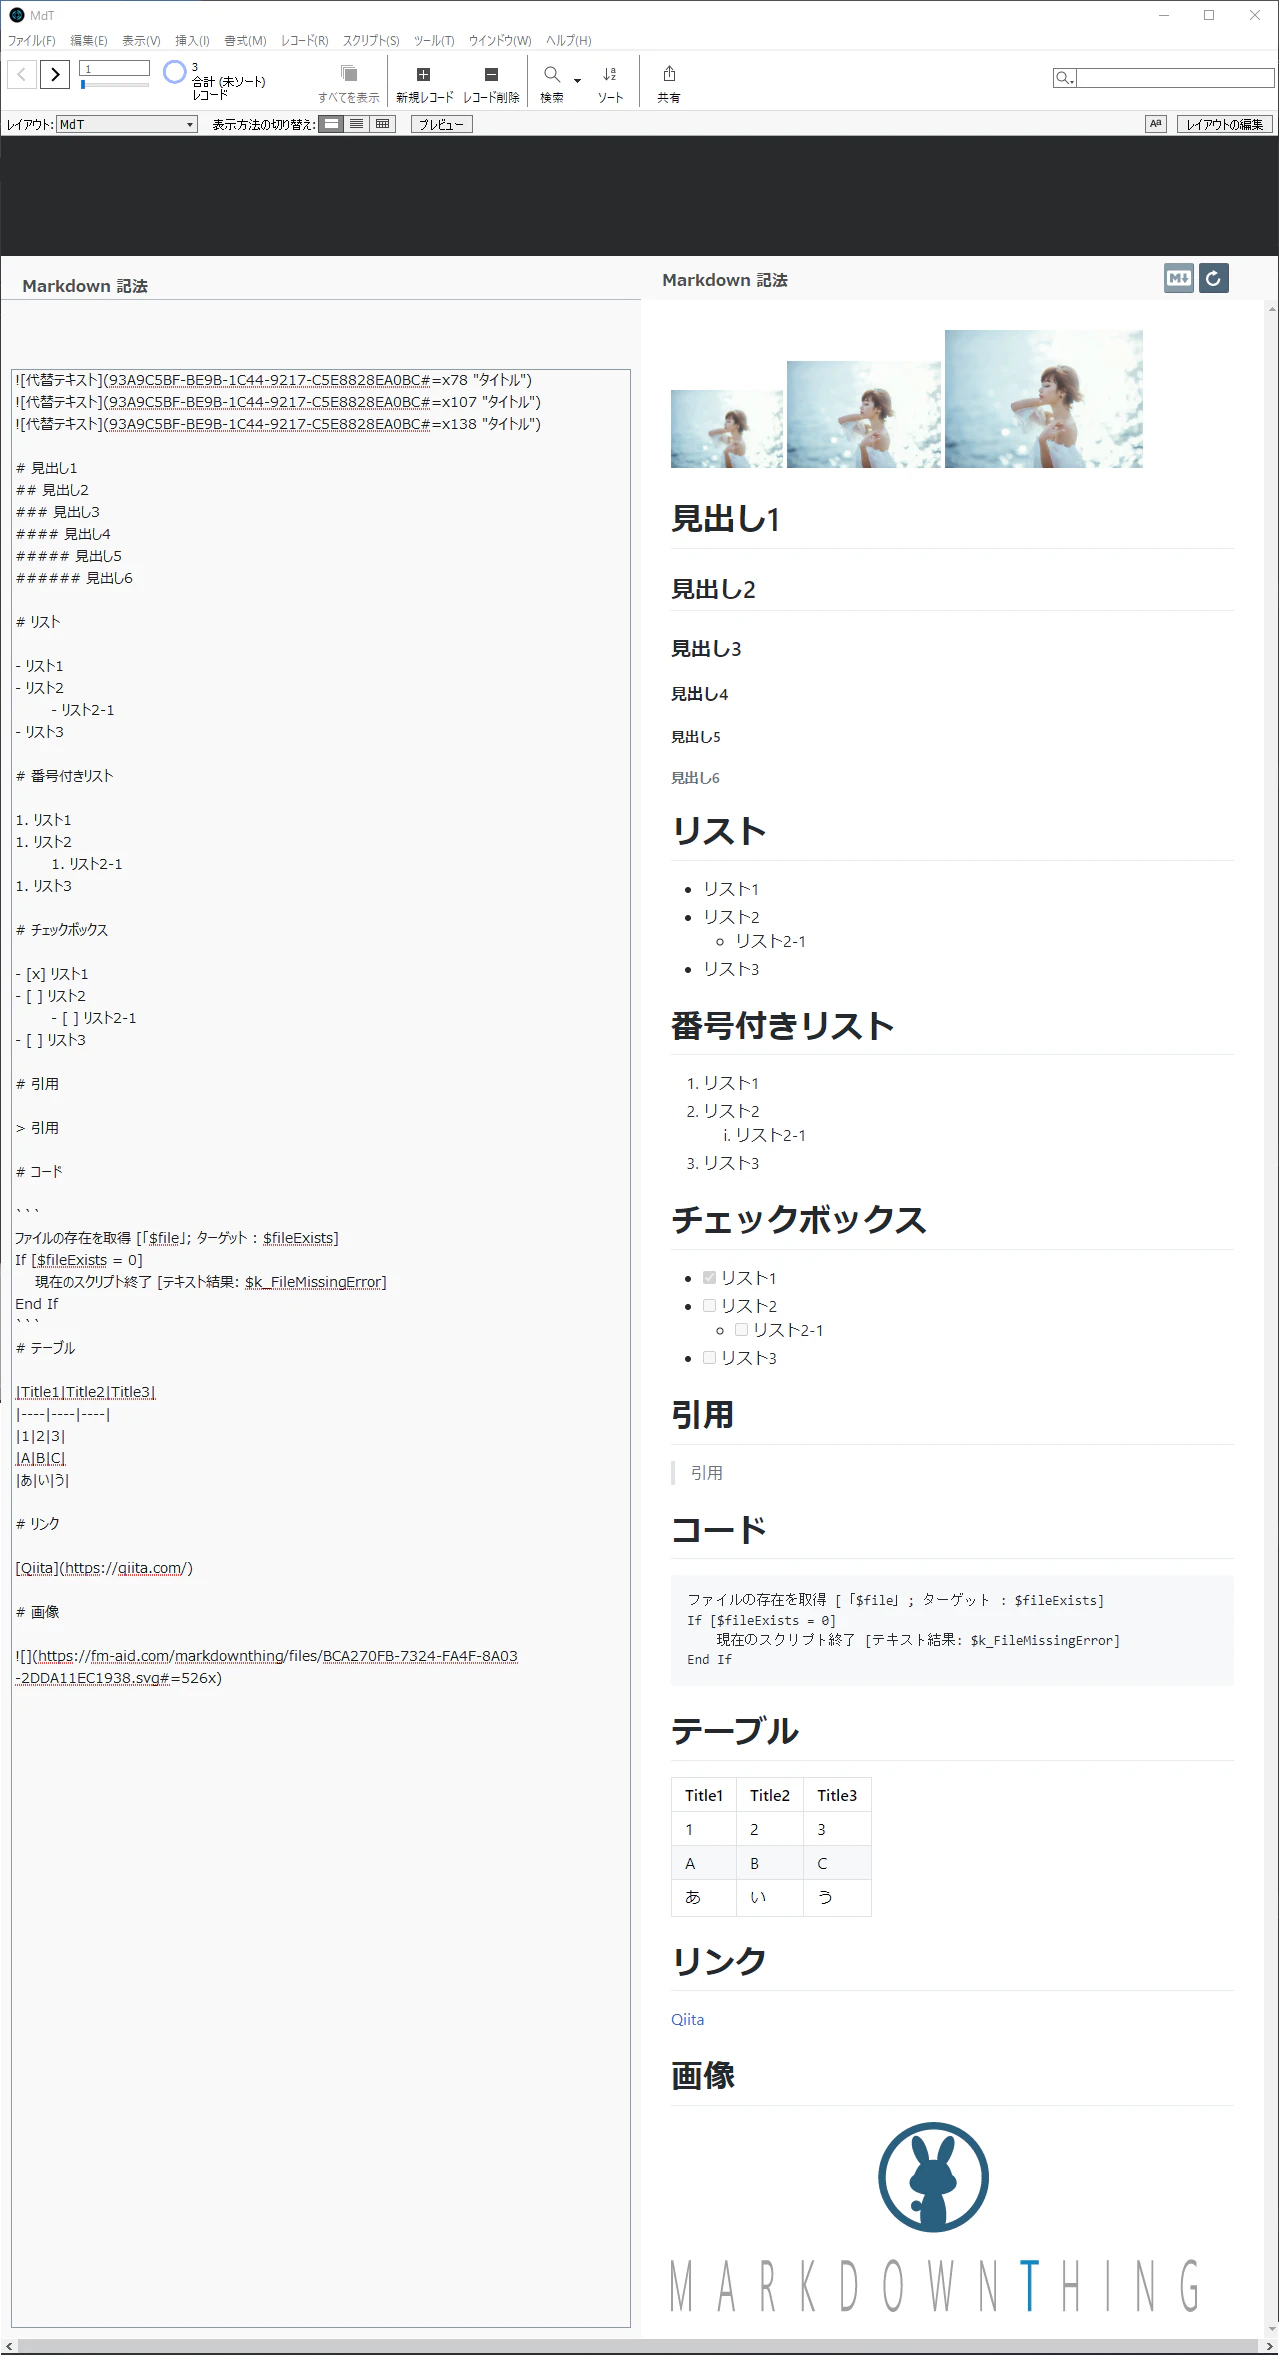Click the found-set circle indicator
Image resolution: width=1279 pixels, height=2356 pixels.
coord(175,72)
